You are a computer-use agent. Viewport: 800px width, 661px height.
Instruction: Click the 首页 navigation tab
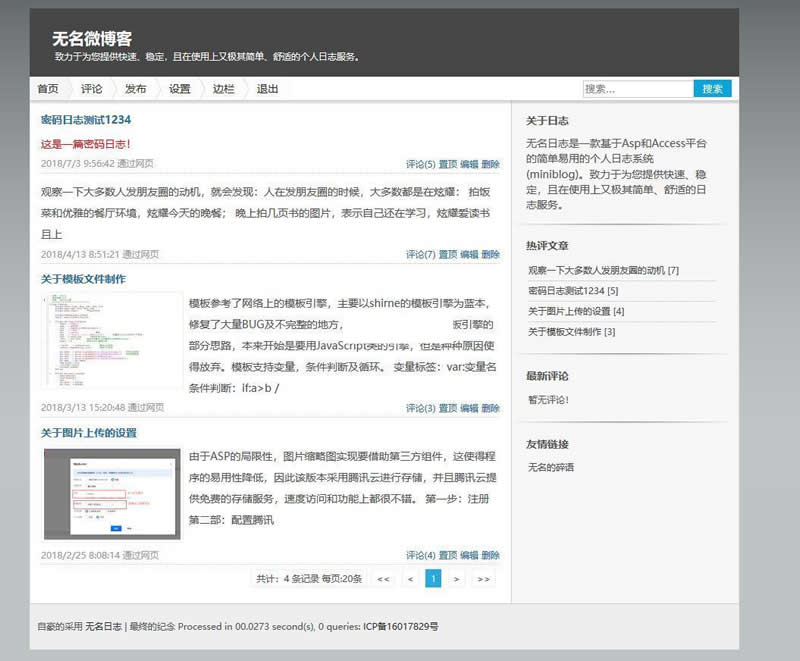pyautogui.click(x=48, y=89)
